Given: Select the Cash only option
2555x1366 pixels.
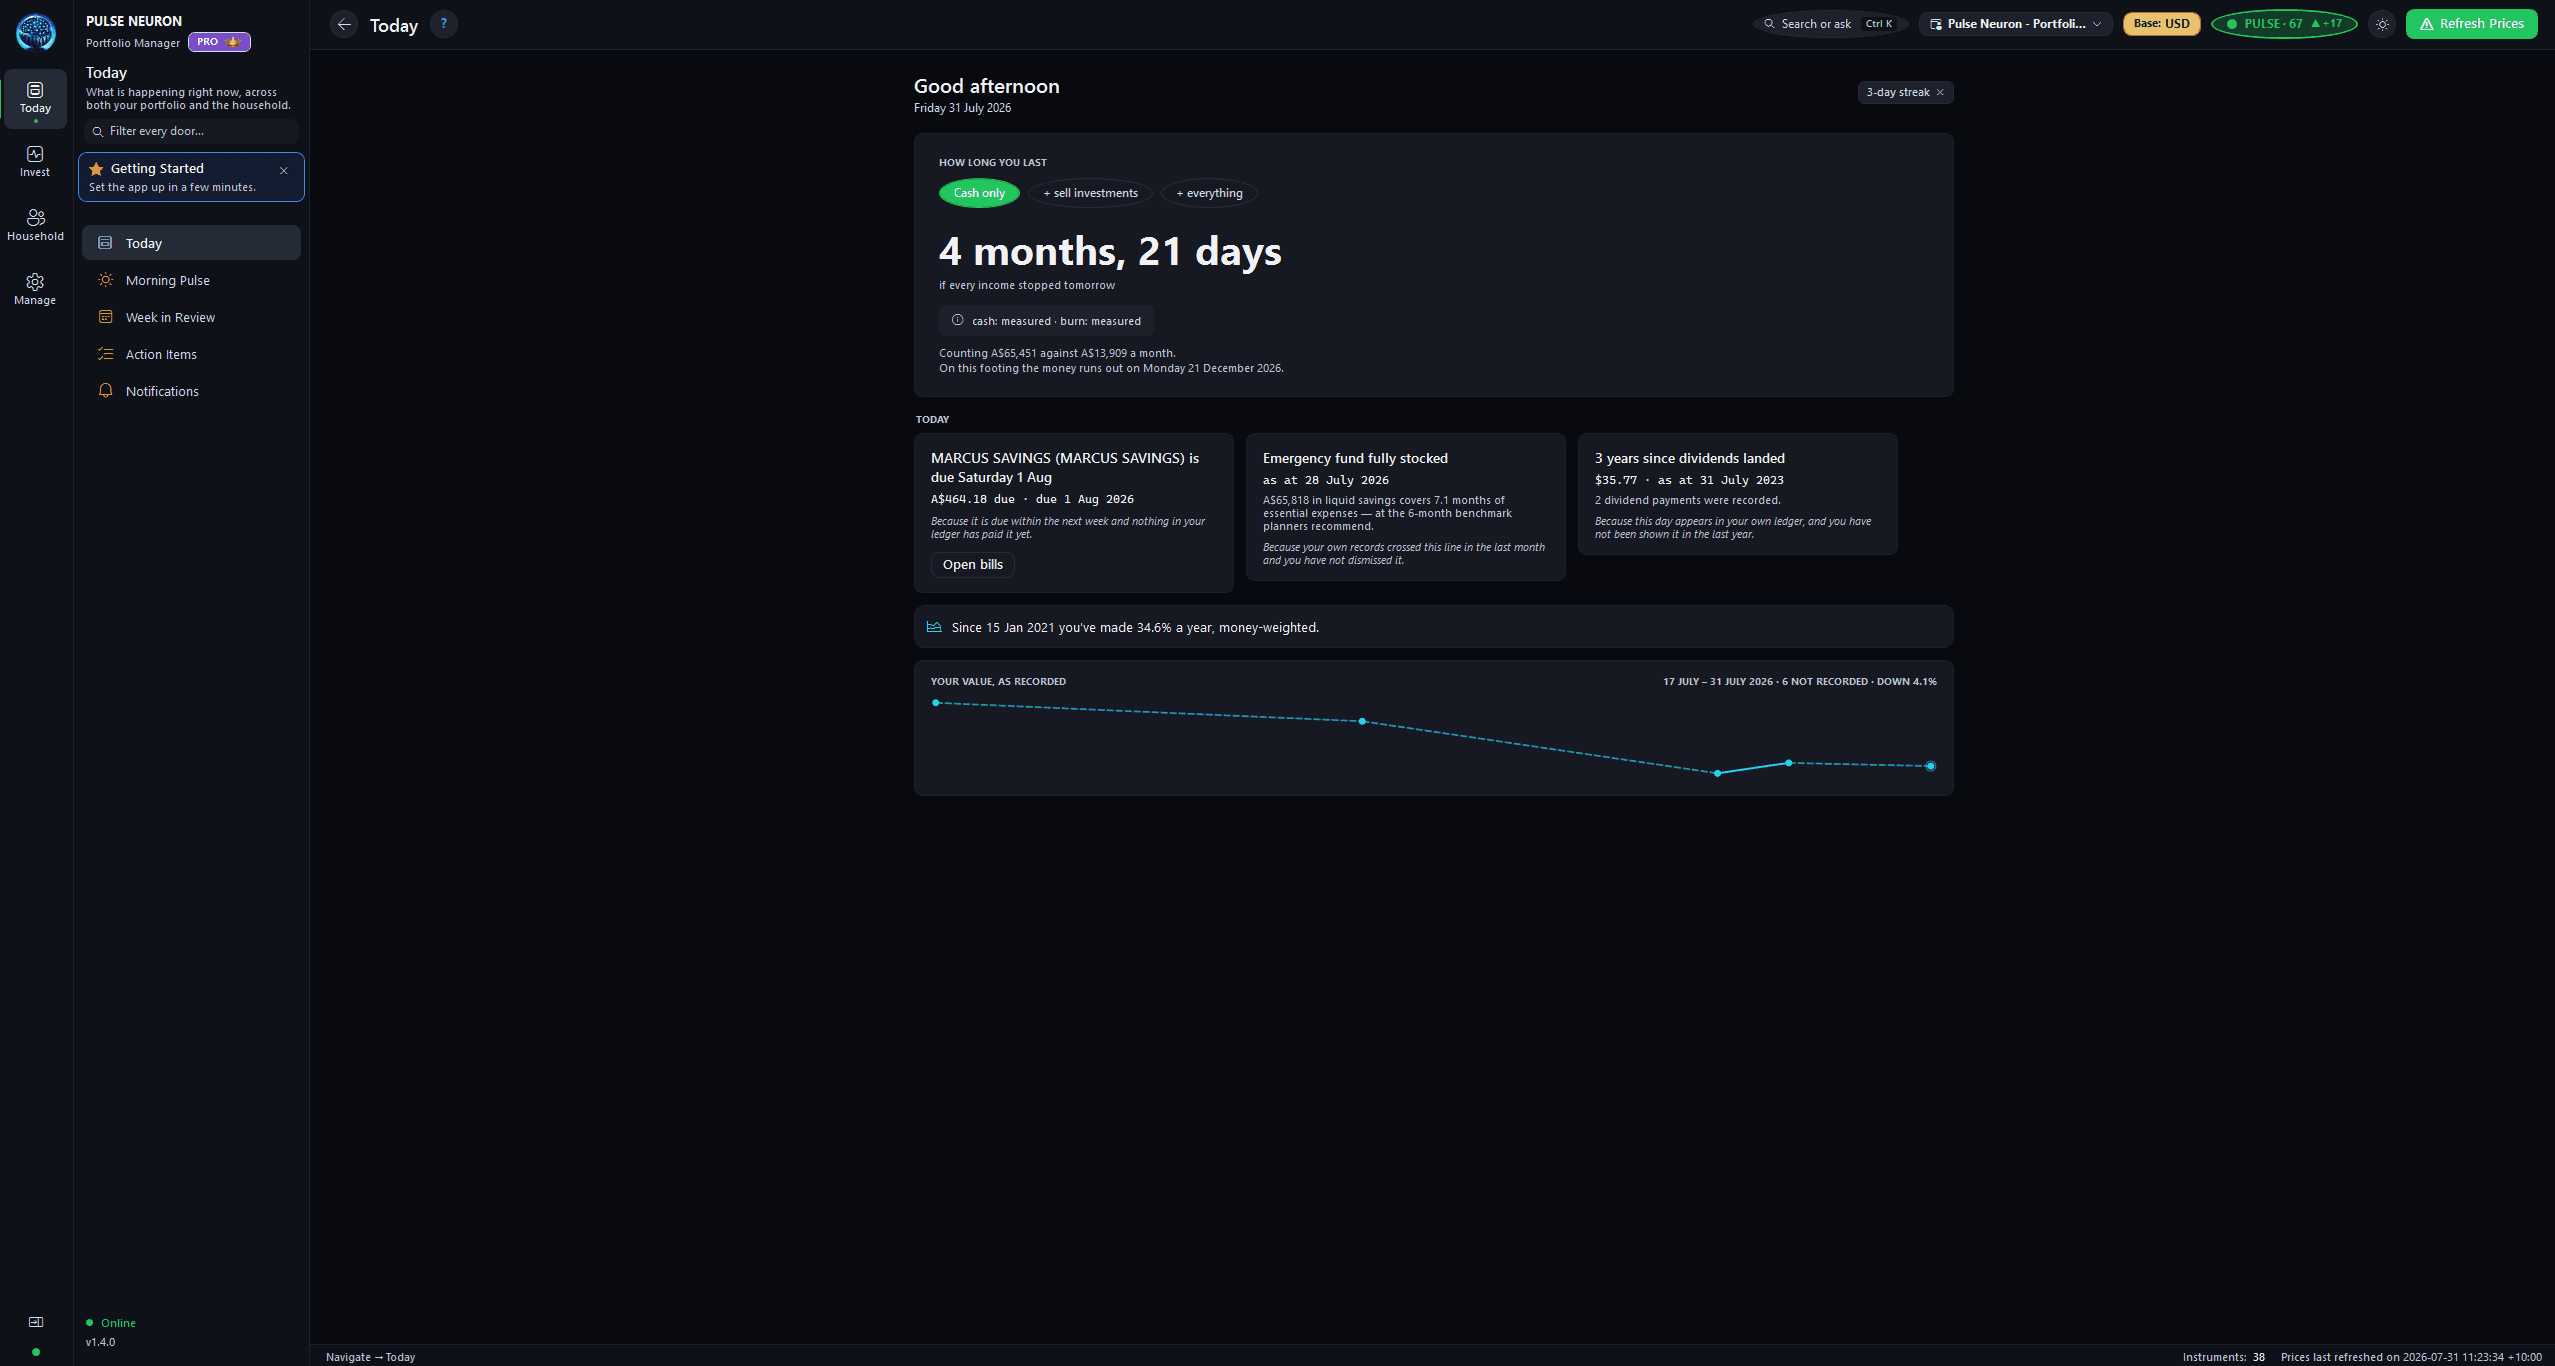Looking at the screenshot, I should coord(979,193).
